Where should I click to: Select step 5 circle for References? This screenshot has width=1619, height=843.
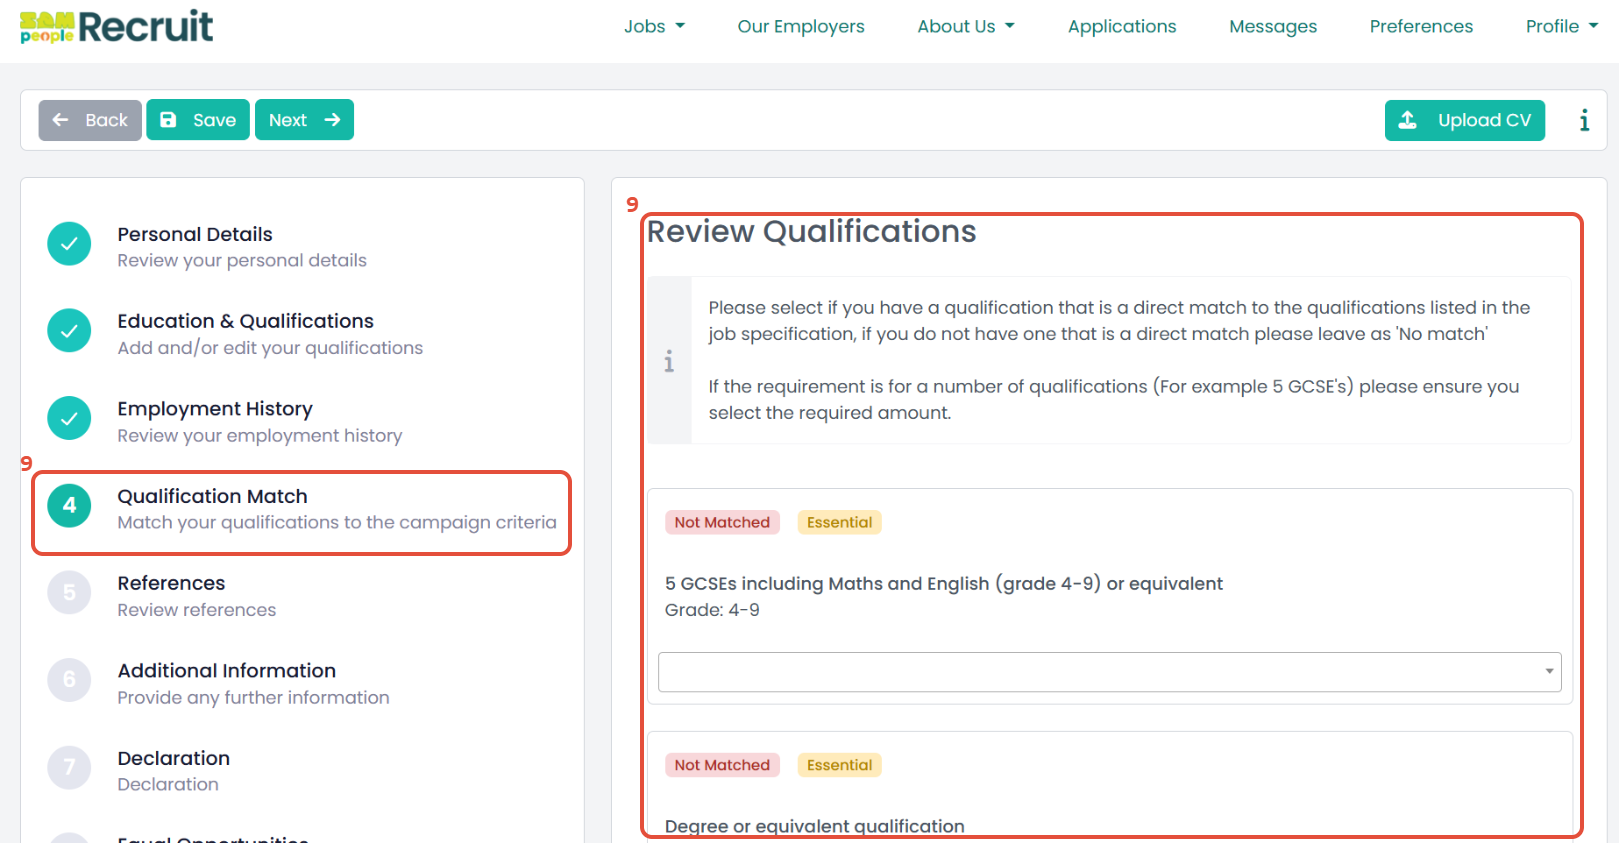point(69,593)
